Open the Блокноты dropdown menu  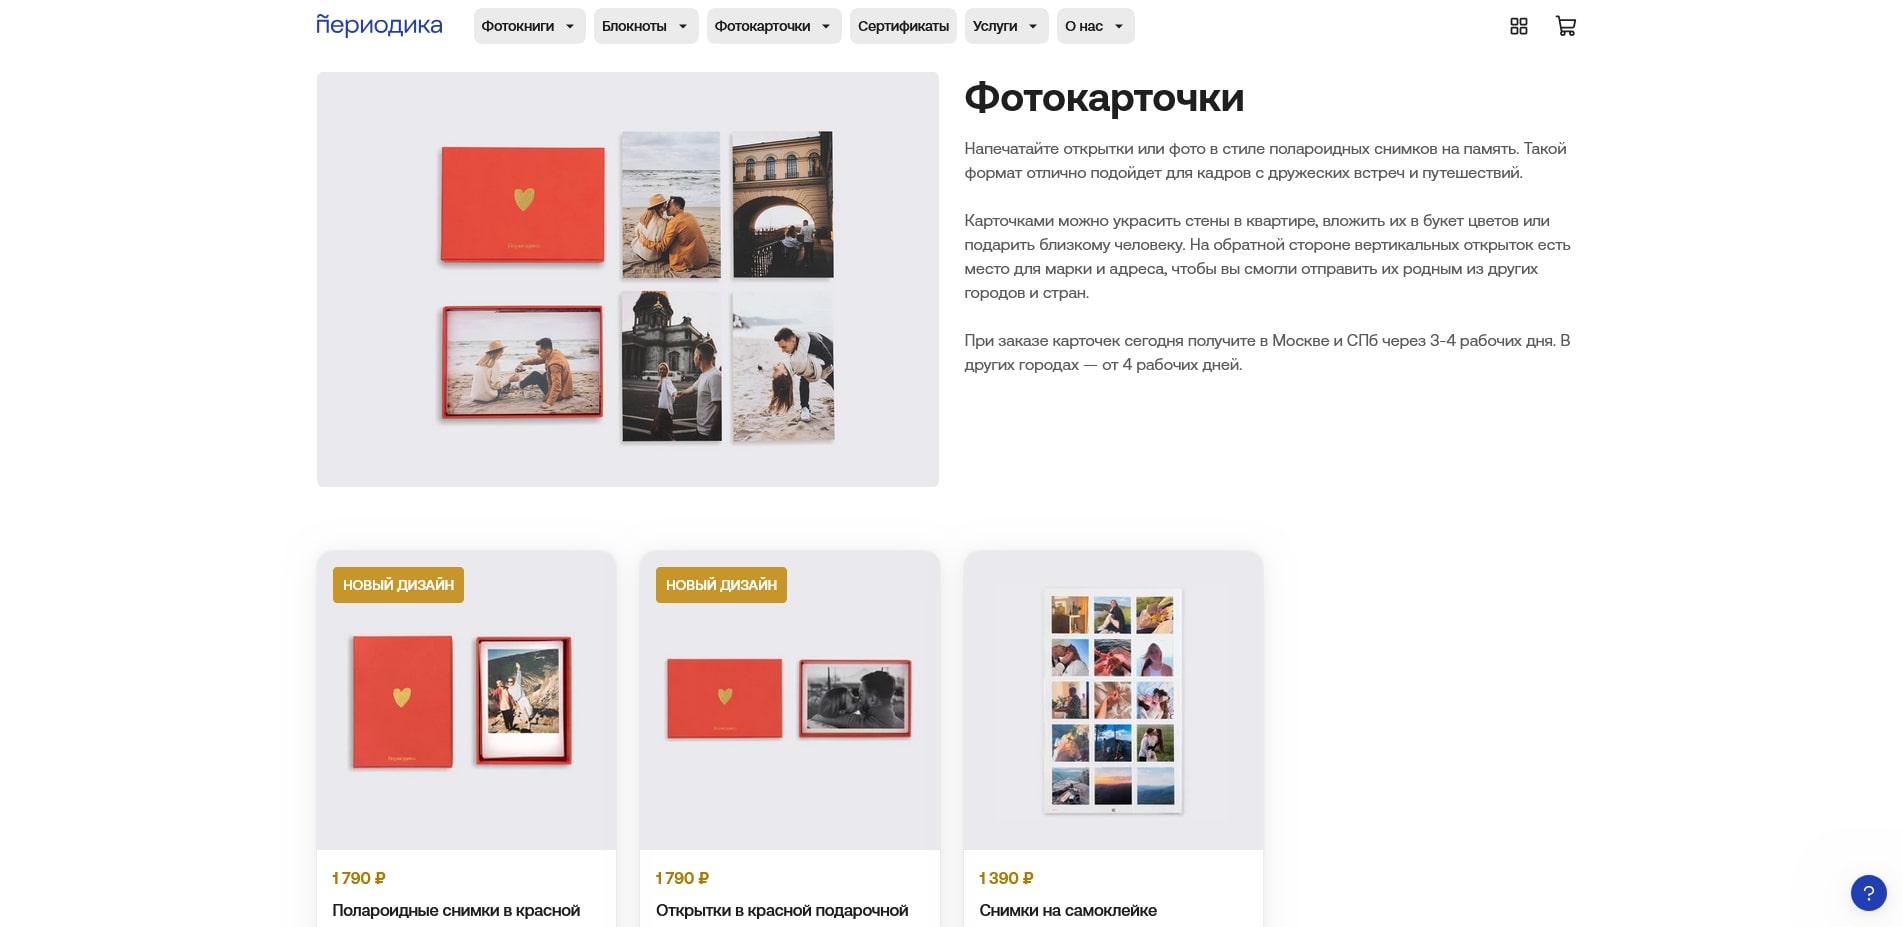[x=645, y=26]
